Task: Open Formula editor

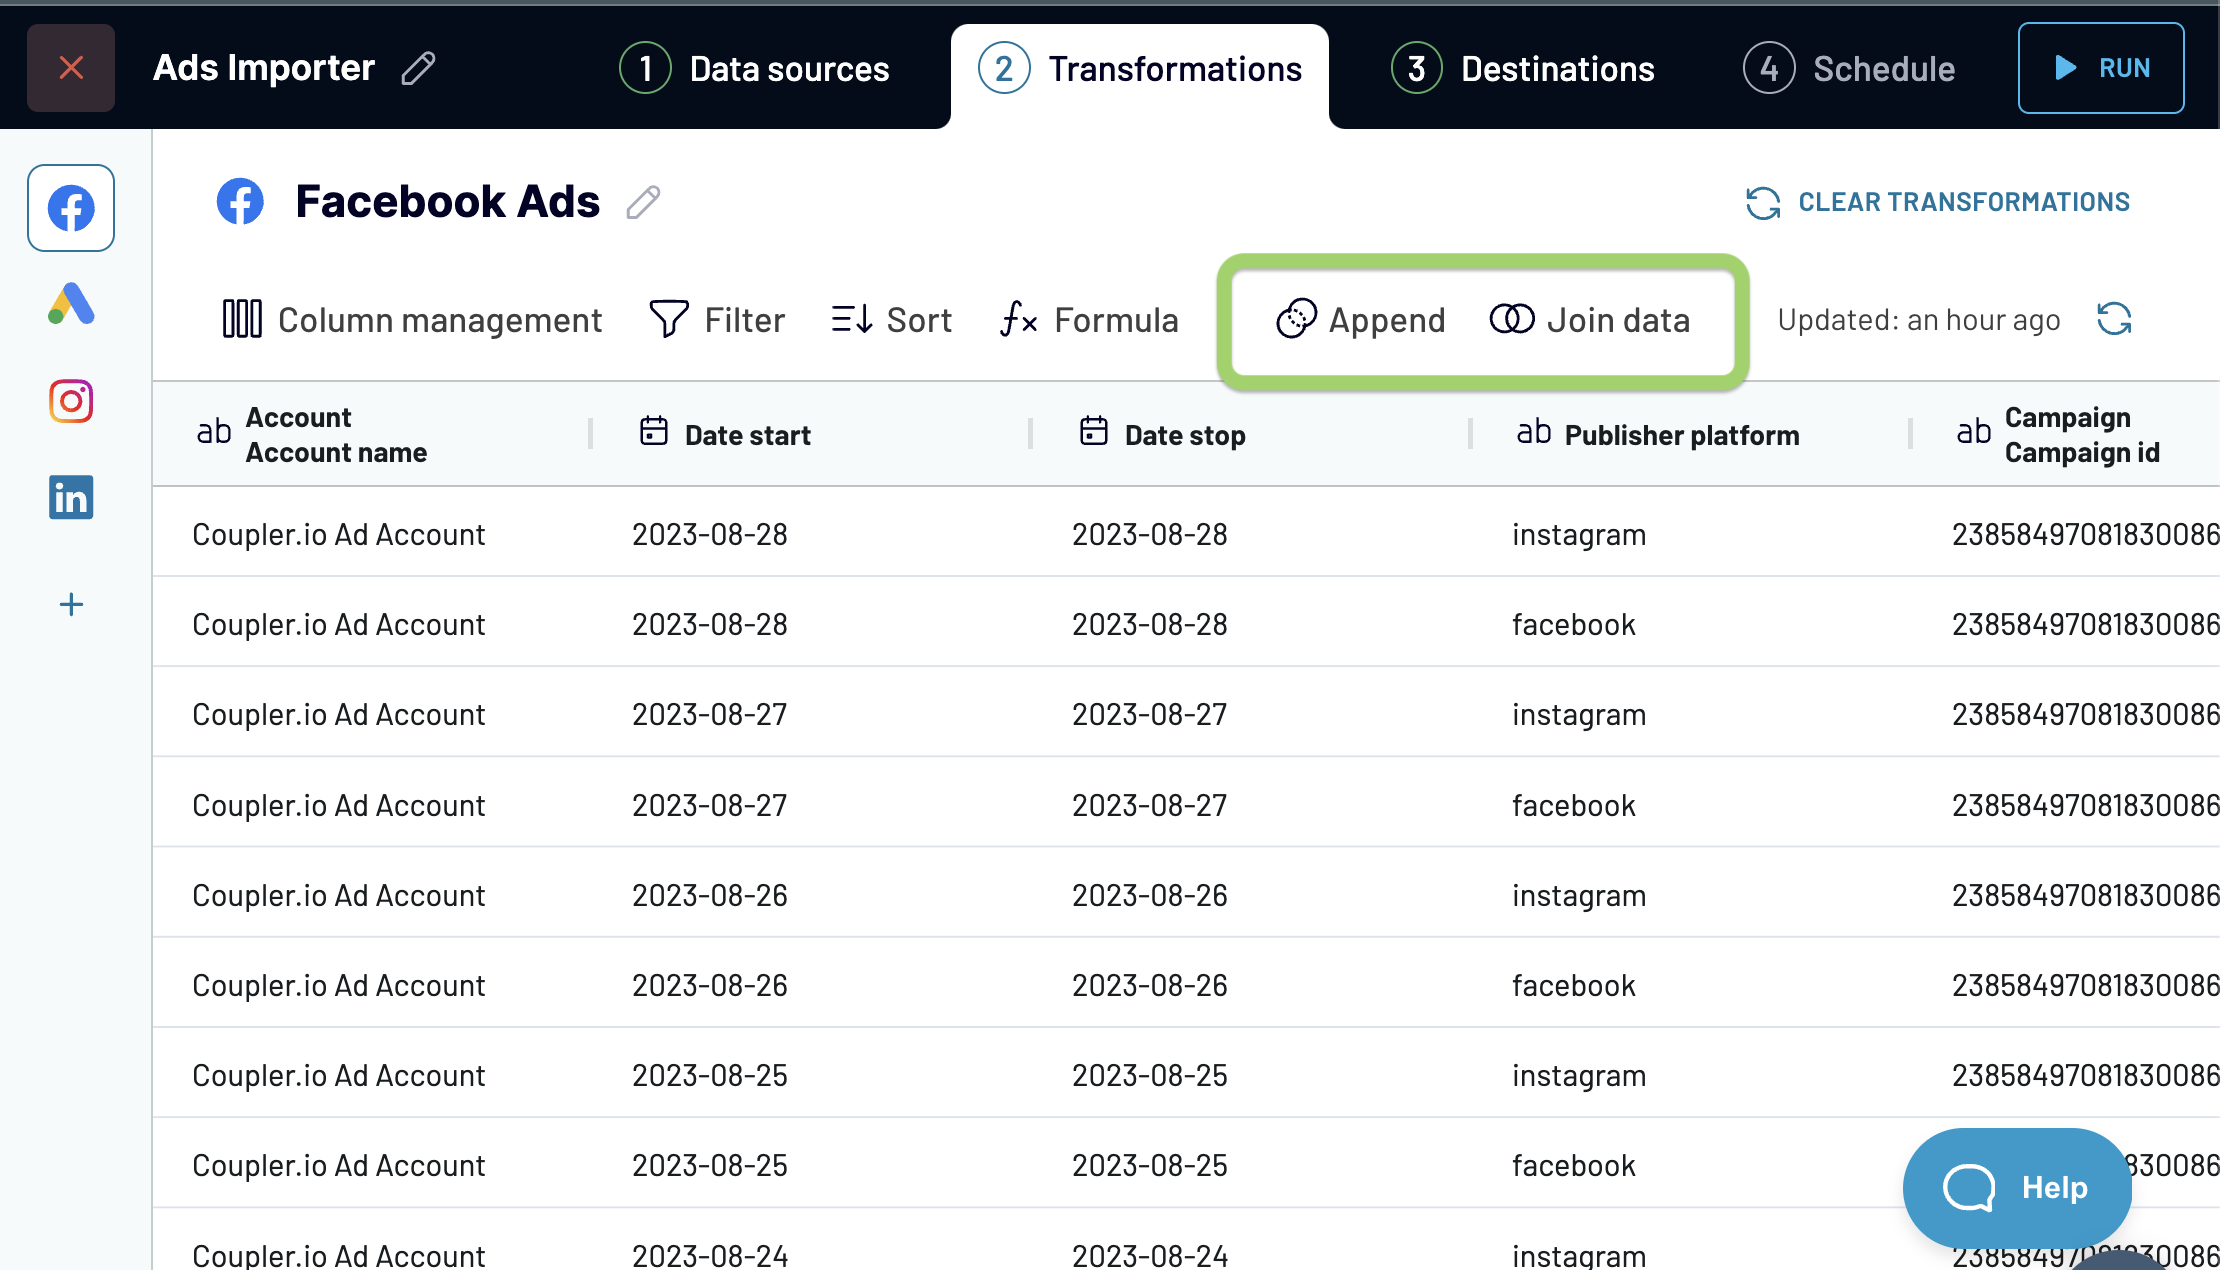Action: point(1089,320)
